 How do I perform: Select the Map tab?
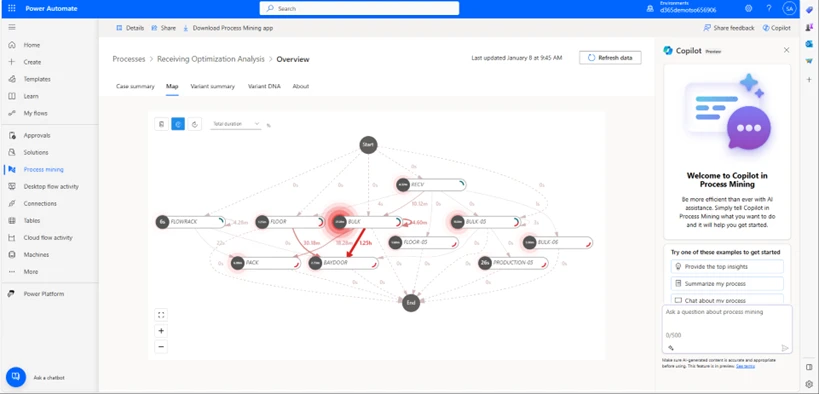point(172,86)
